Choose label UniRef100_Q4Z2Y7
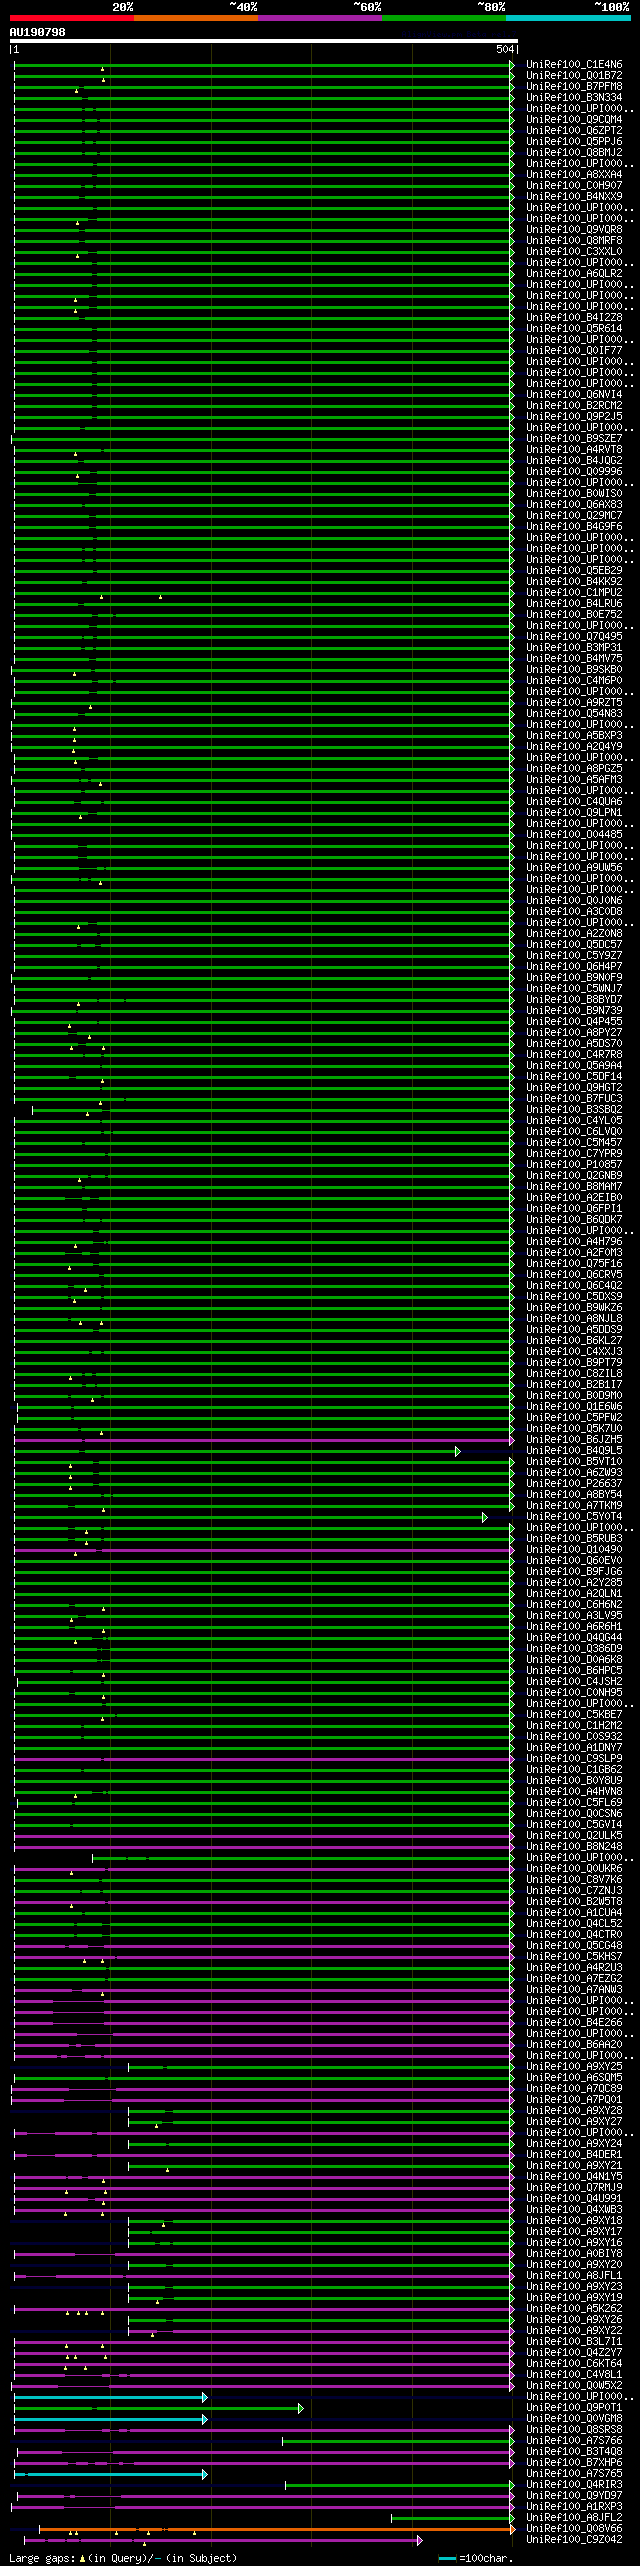 574,2353
